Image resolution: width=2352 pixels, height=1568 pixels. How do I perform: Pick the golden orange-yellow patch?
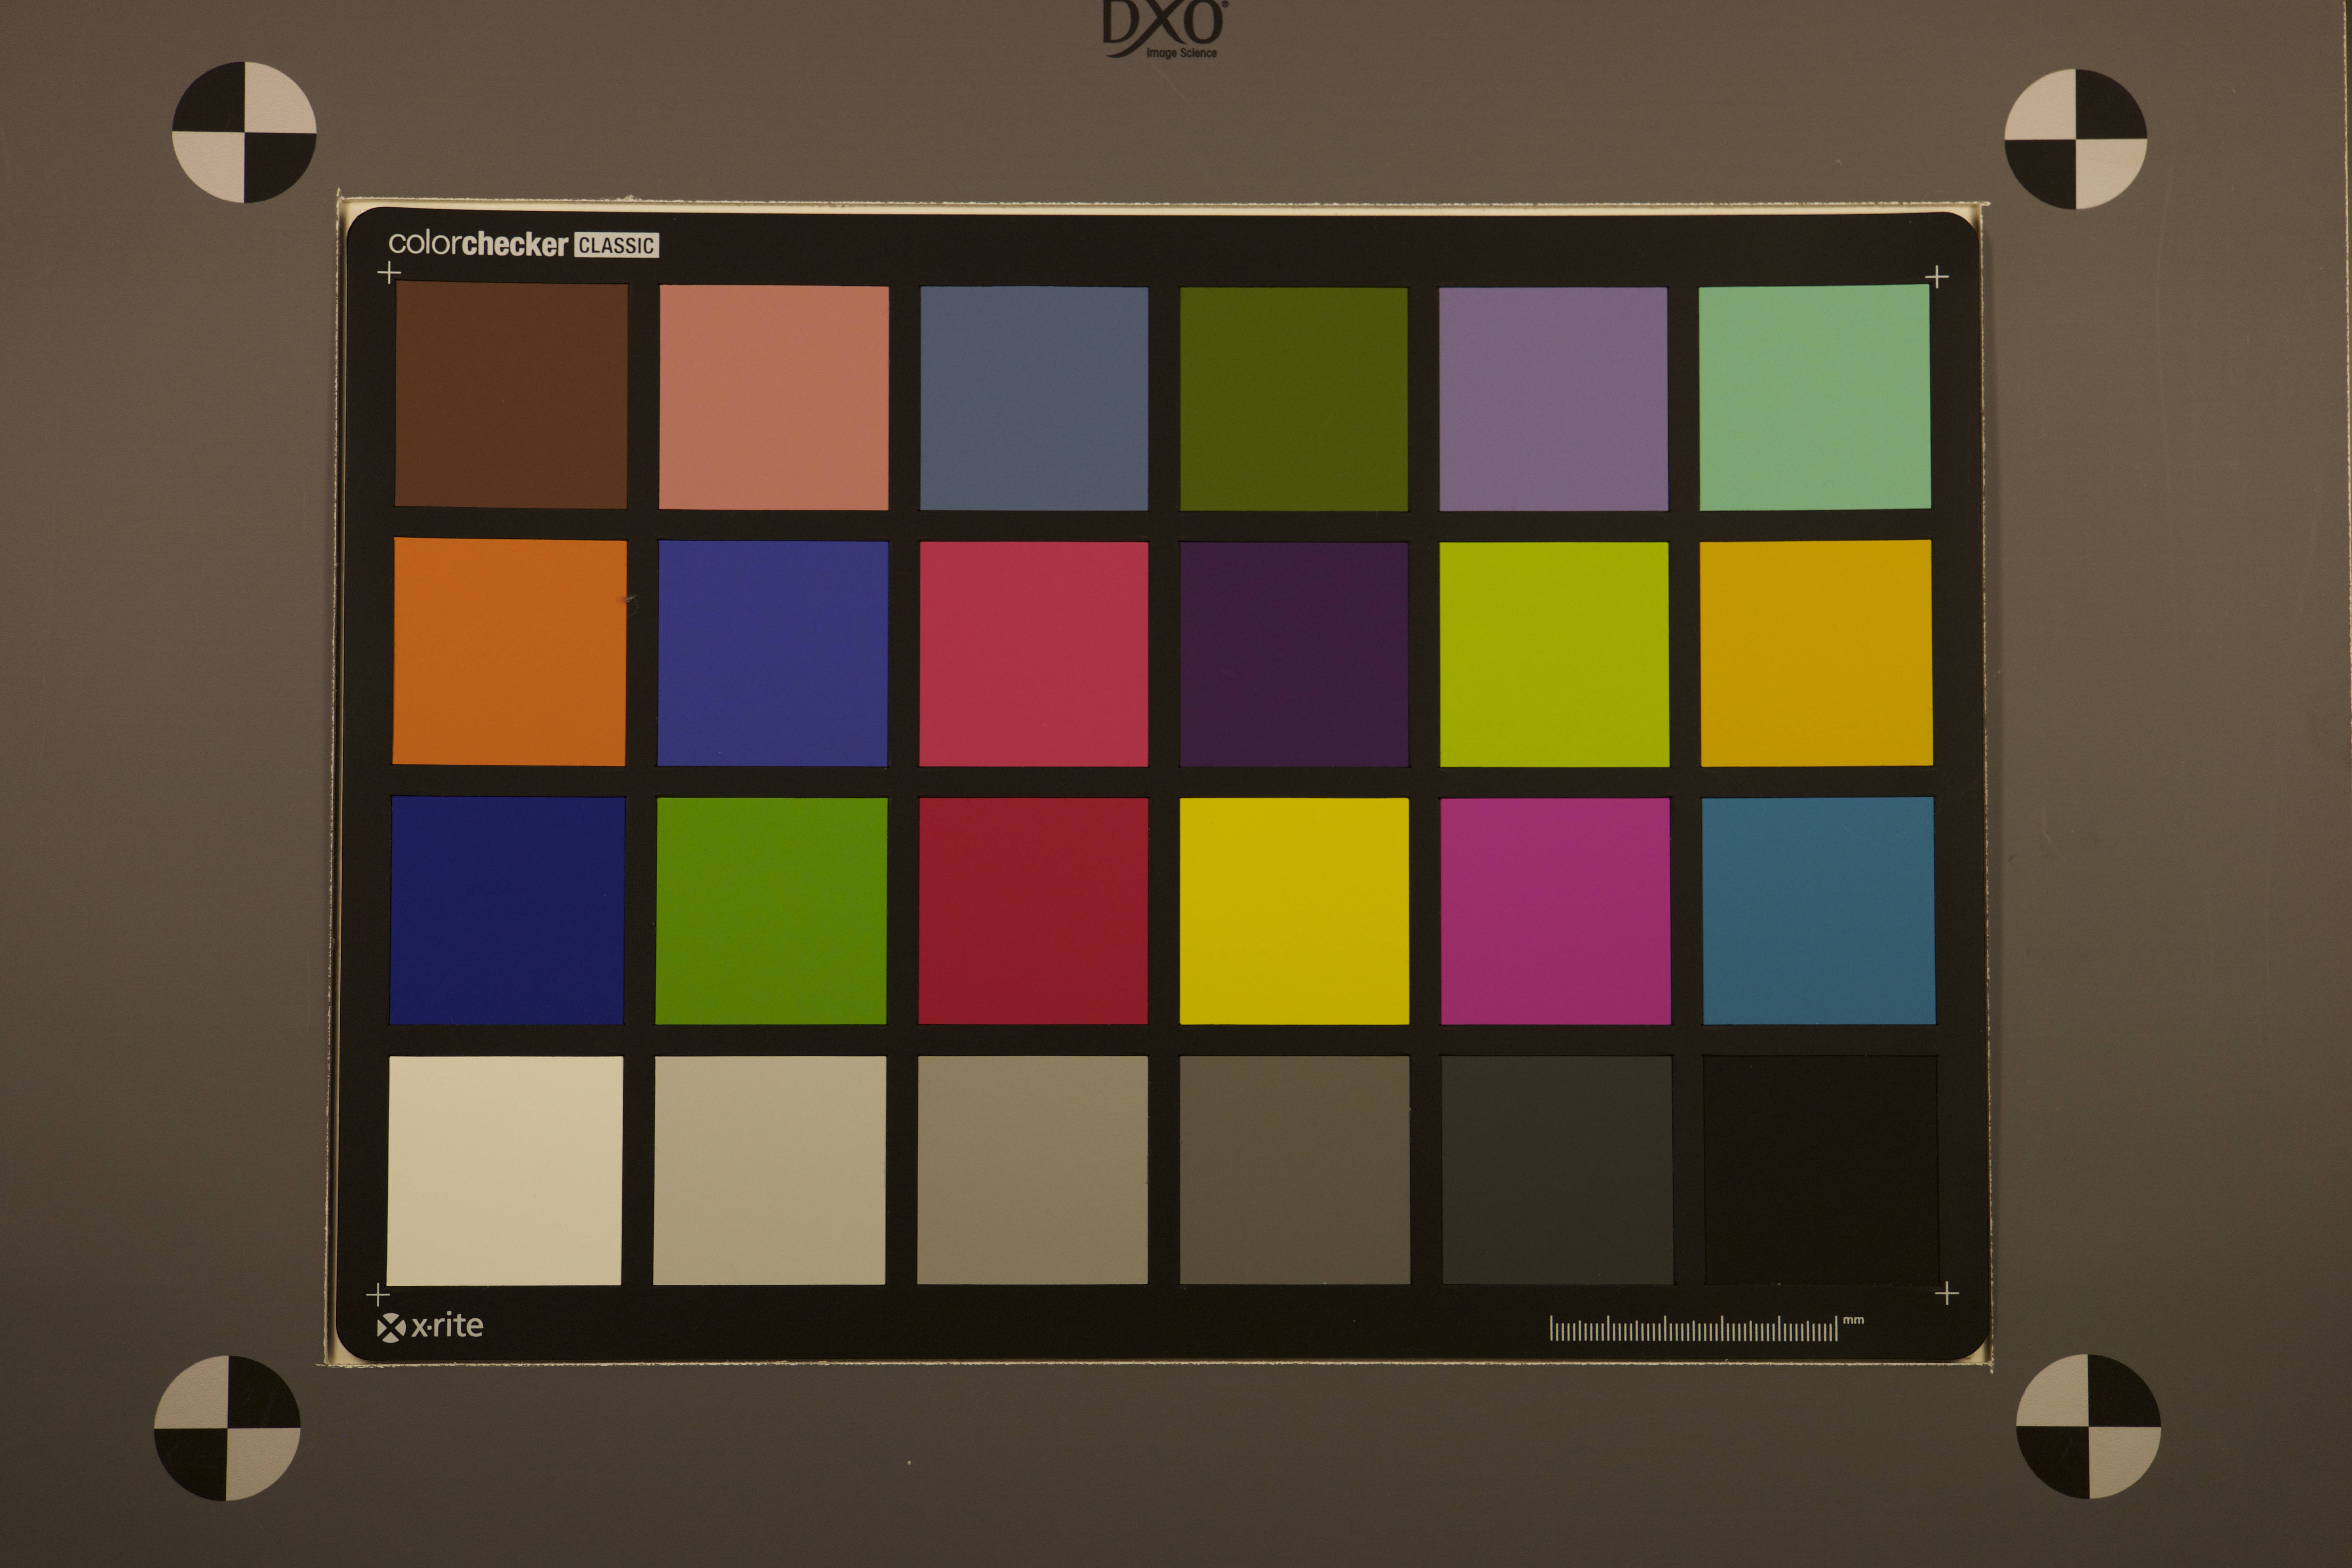point(1816,653)
